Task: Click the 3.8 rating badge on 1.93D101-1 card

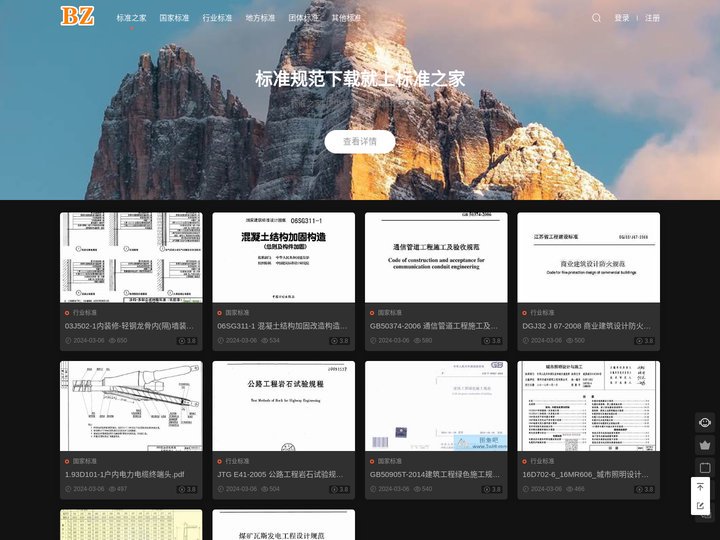Action: (187, 489)
